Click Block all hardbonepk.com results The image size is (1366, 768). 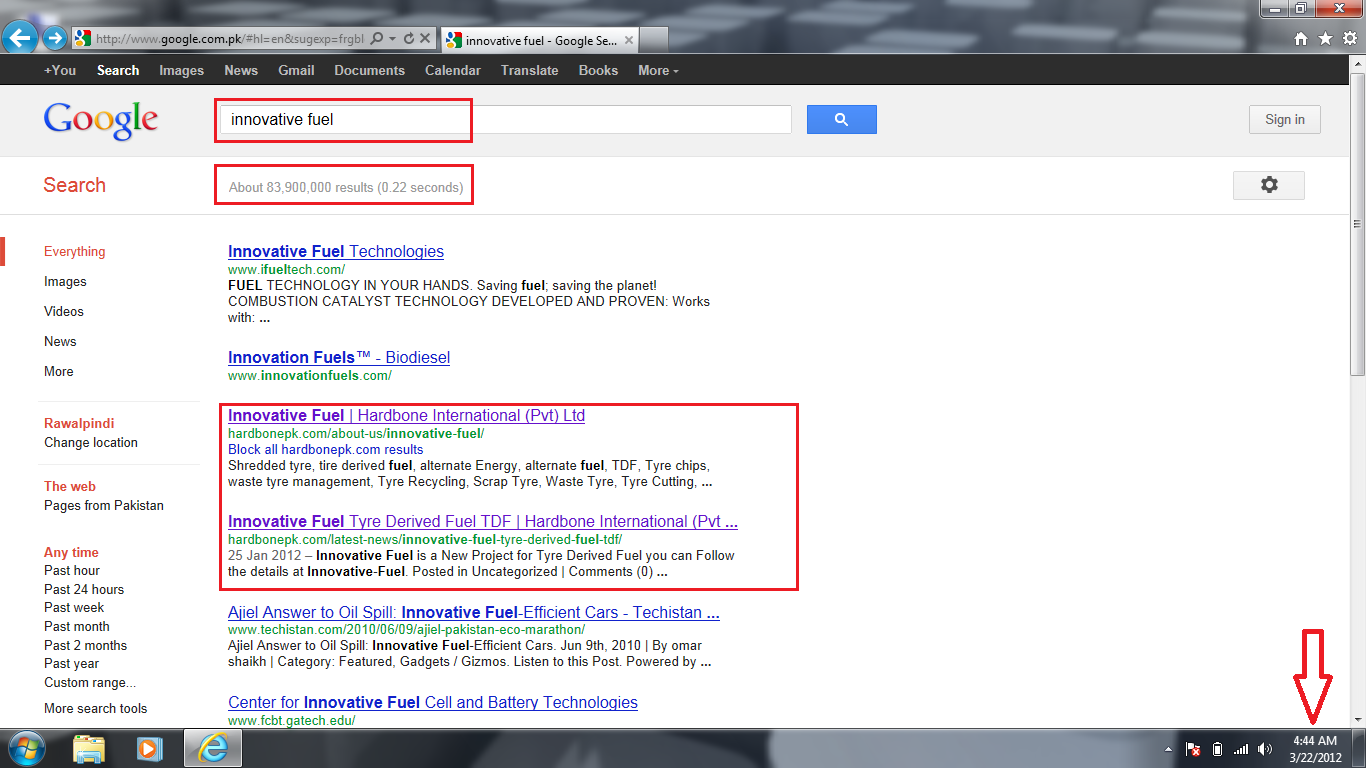click(326, 449)
